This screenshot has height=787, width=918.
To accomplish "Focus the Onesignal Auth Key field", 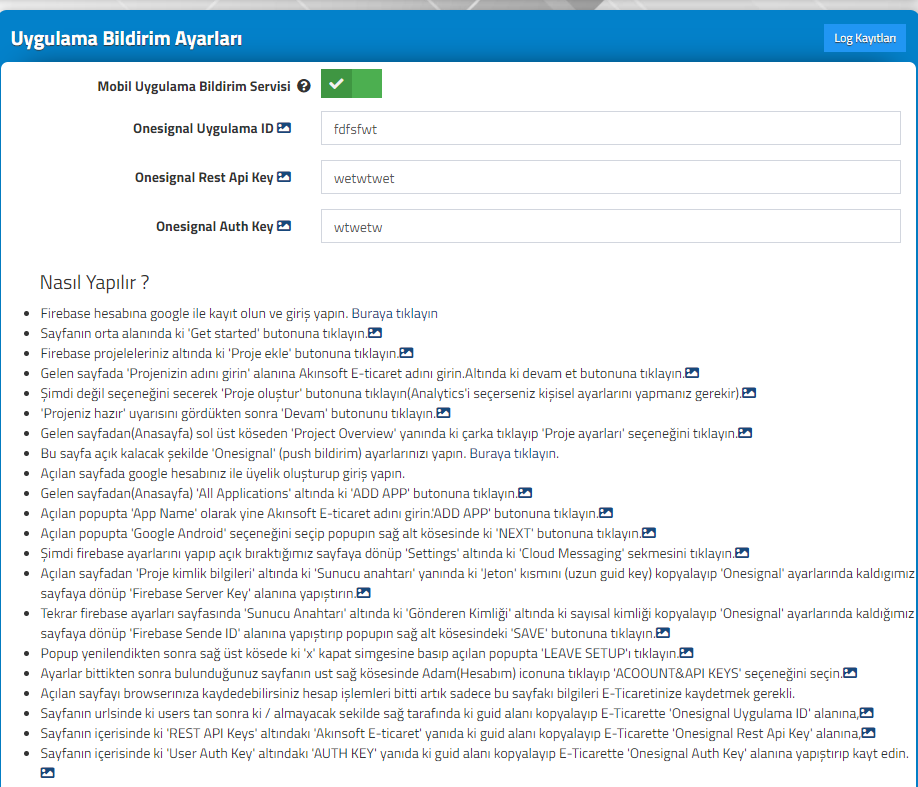I will tap(611, 227).
